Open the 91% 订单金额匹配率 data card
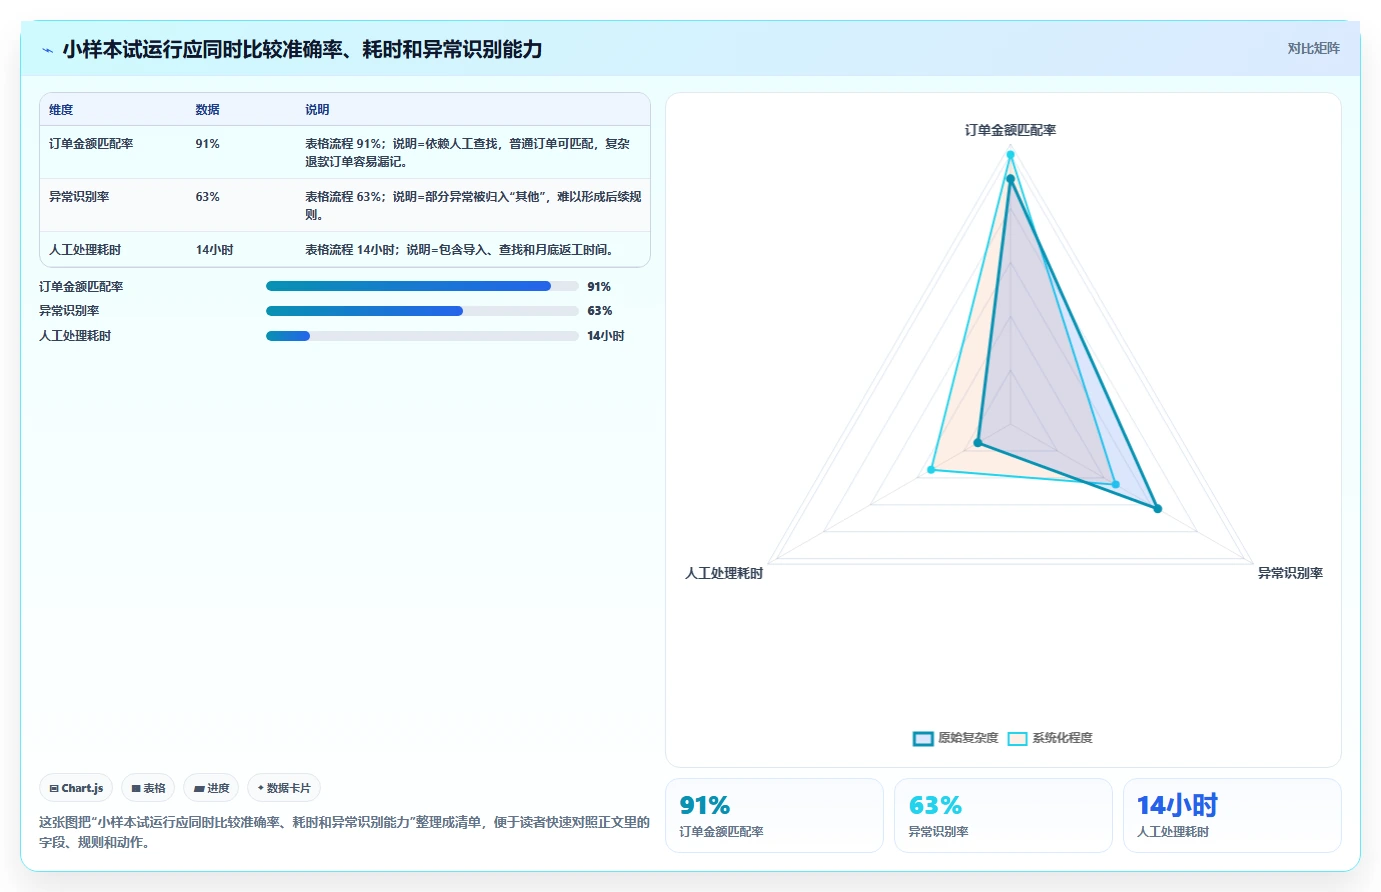 774,816
